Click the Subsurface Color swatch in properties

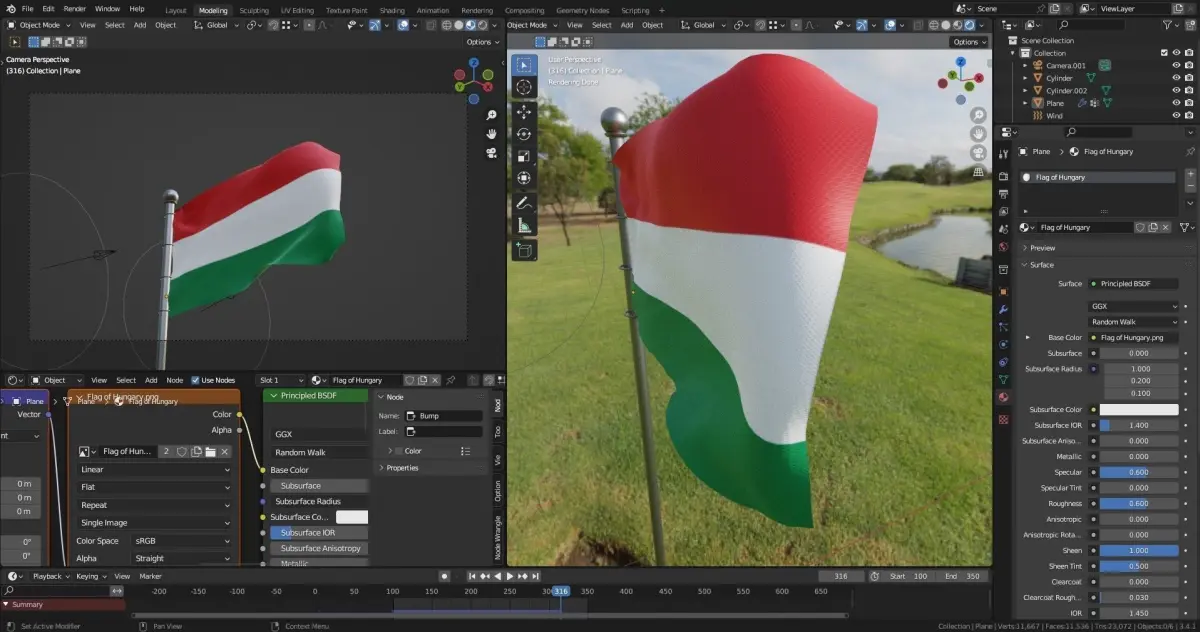coord(1139,410)
